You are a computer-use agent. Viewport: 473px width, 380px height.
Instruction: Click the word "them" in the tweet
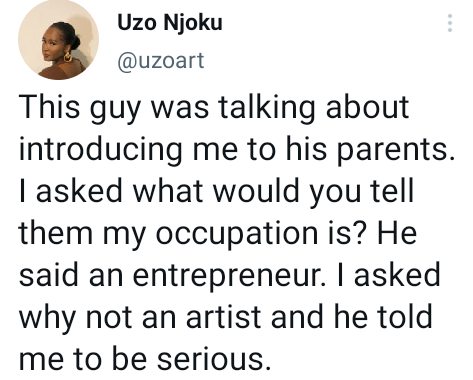pyautogui.click(x=56, y=233)
